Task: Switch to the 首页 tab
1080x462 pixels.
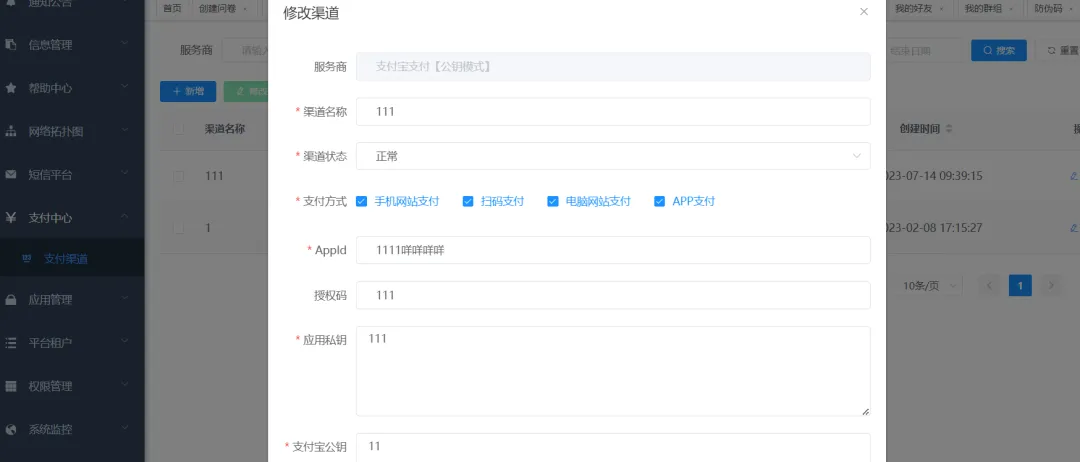Action: tap(173, 9)
